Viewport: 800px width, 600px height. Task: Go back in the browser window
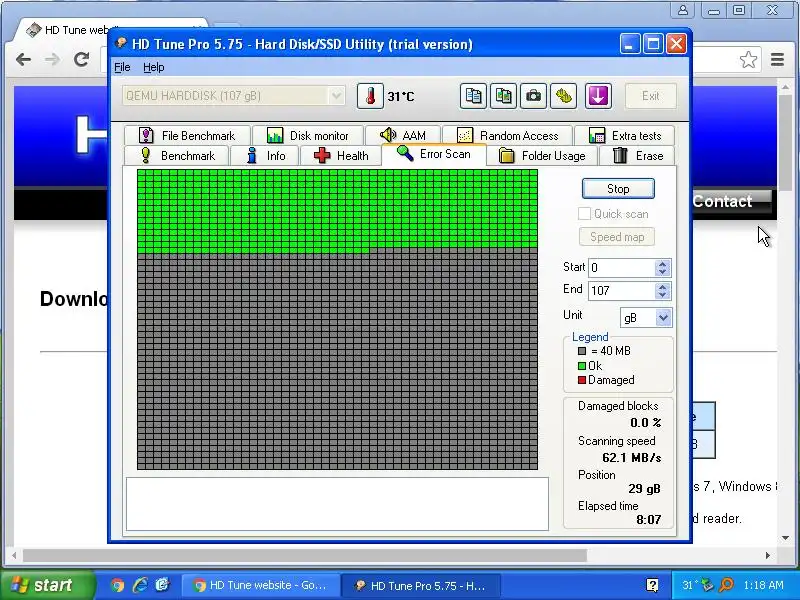pos(23,60)
